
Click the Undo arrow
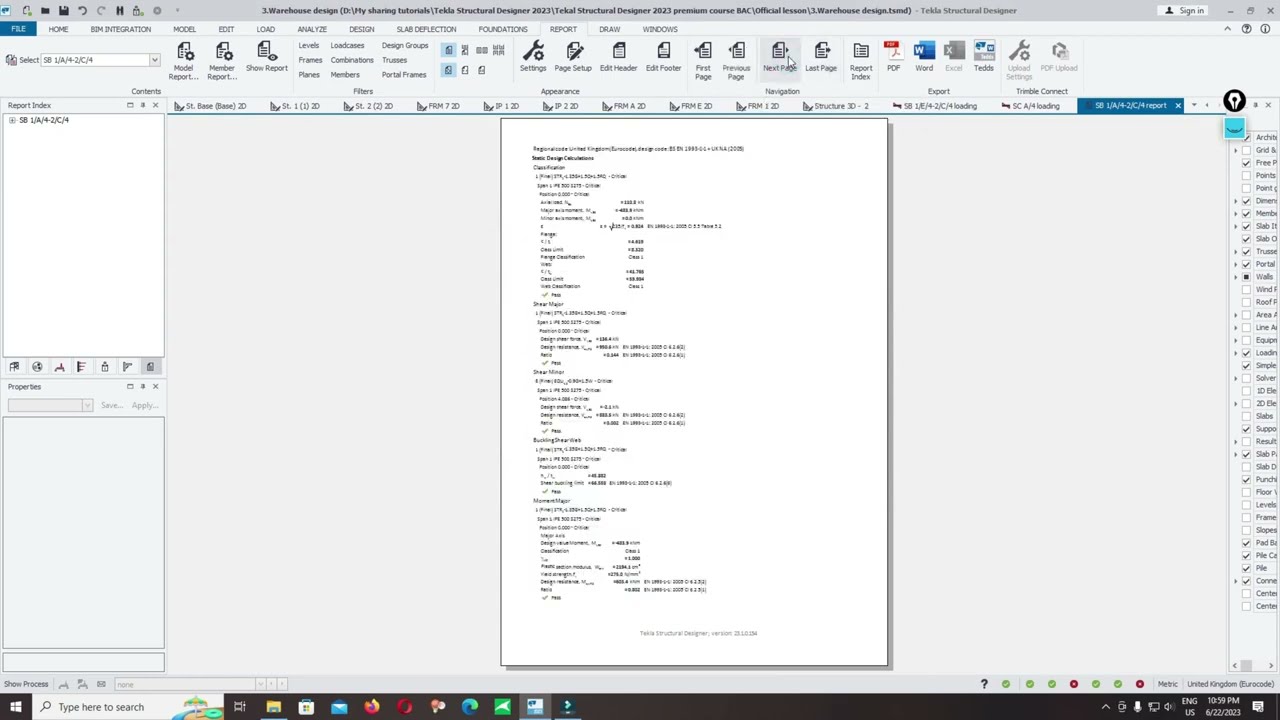tap(82, 10)
